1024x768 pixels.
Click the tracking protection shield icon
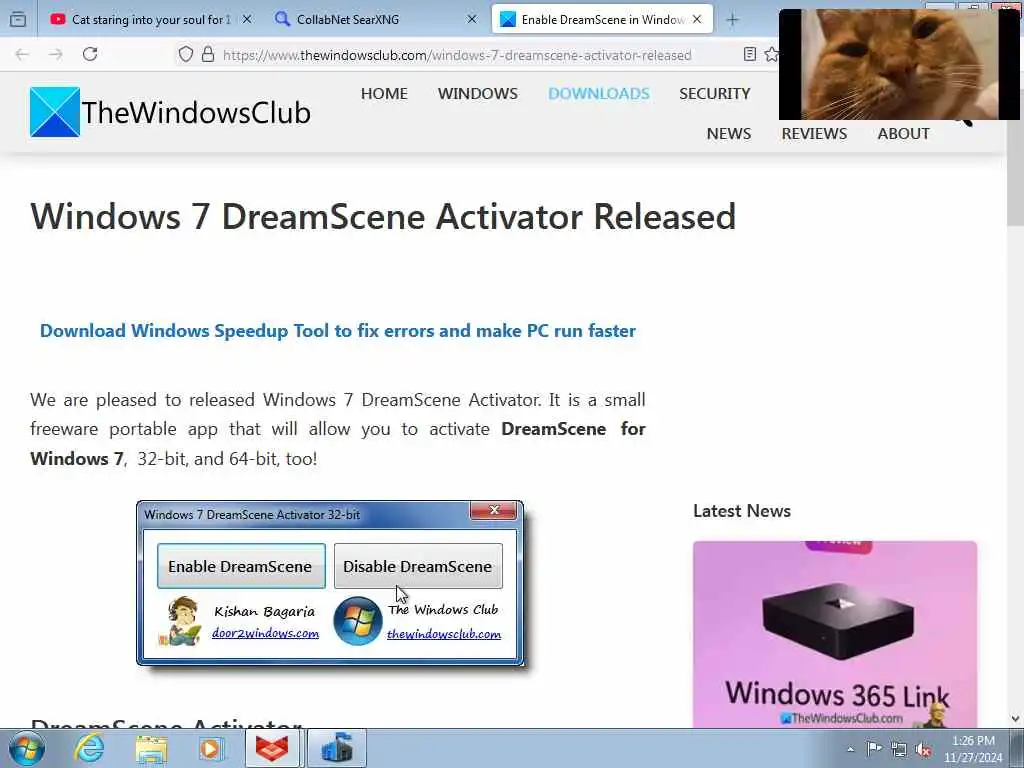click(x=186, y=55)
